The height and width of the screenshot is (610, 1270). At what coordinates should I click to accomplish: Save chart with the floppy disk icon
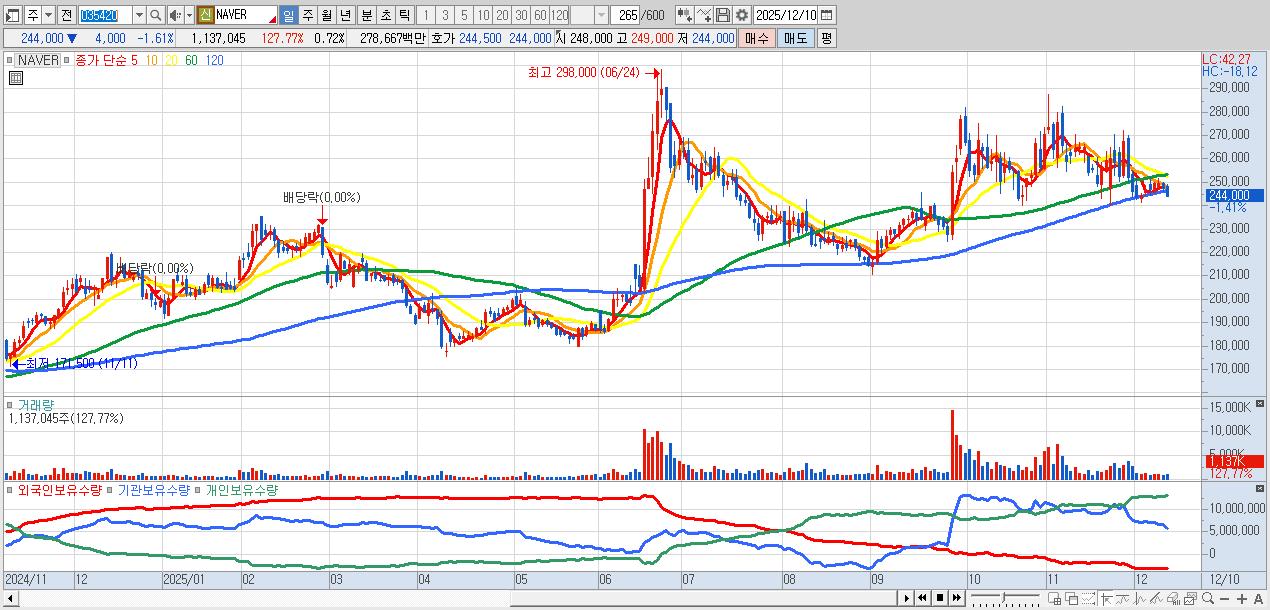[723, 15]
